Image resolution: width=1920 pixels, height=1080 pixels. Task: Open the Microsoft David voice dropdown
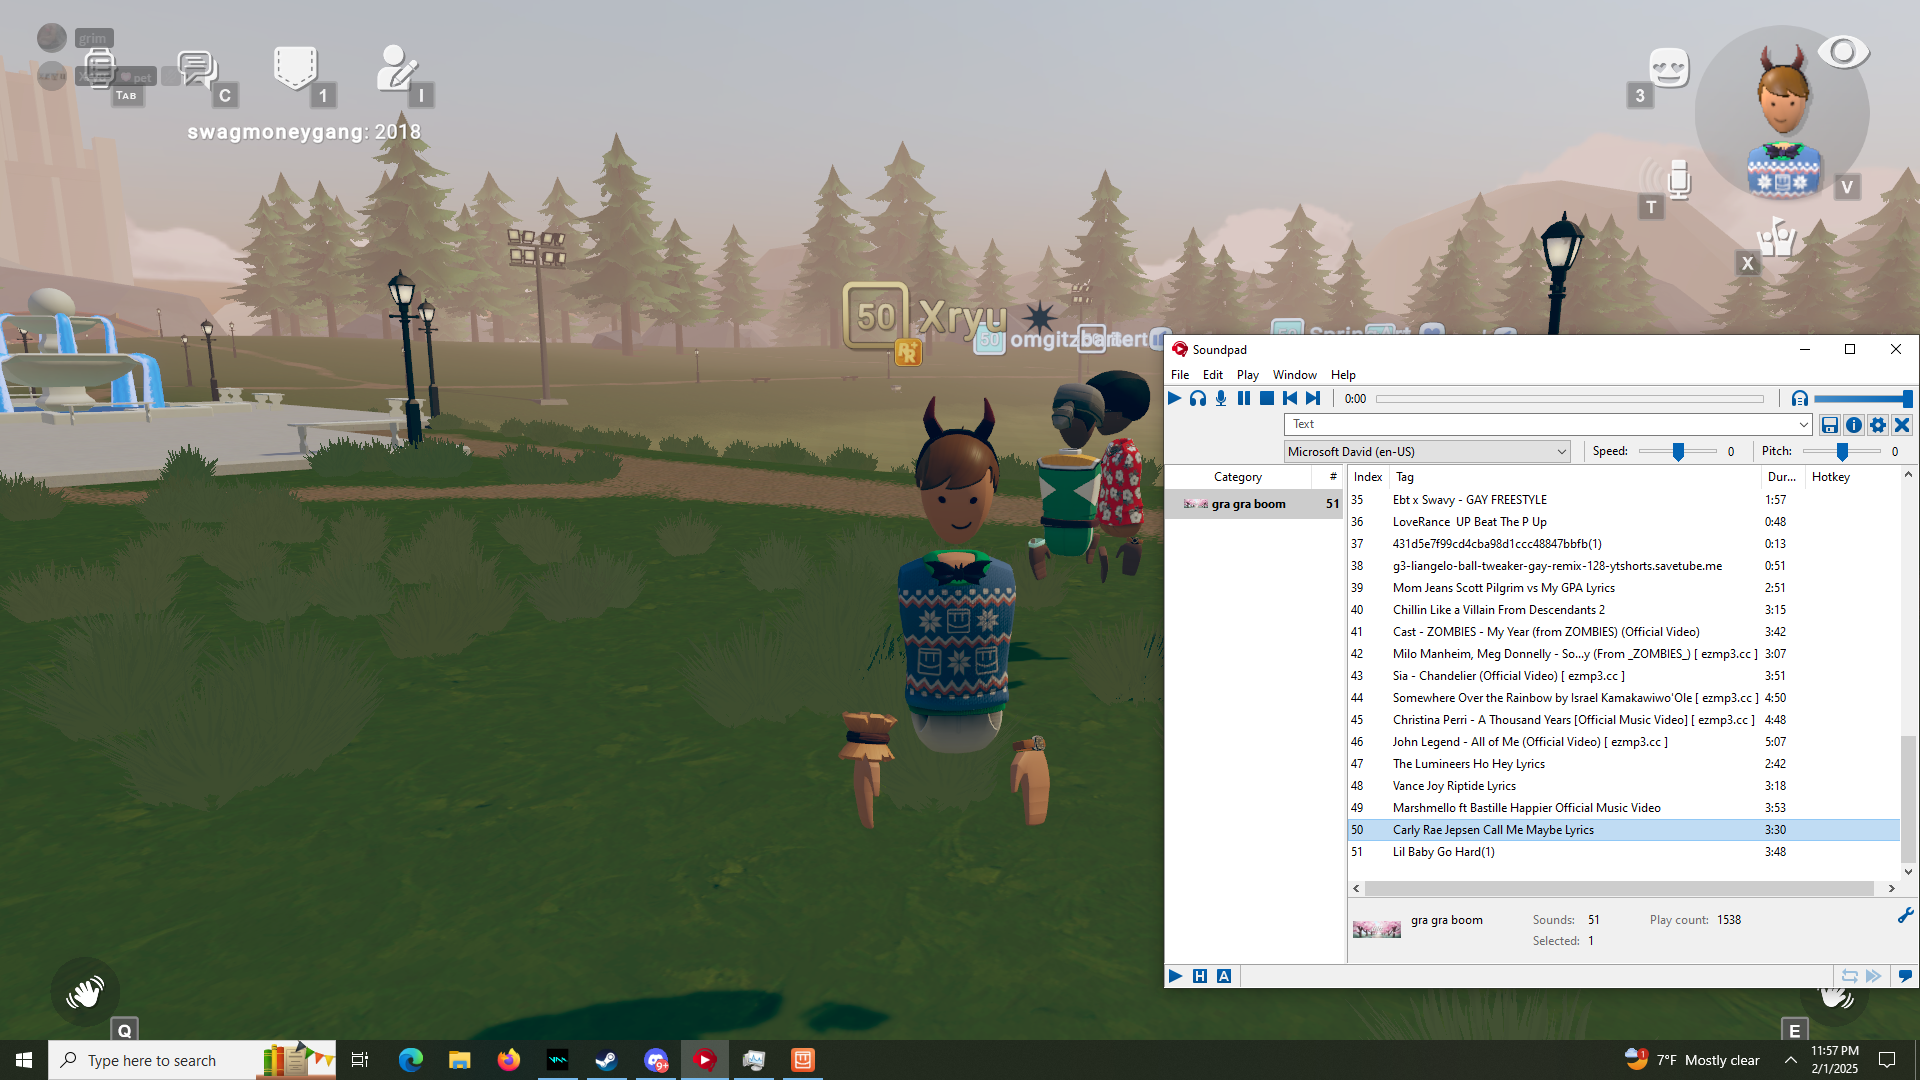pyautogui.click(x=1427, y=452)
